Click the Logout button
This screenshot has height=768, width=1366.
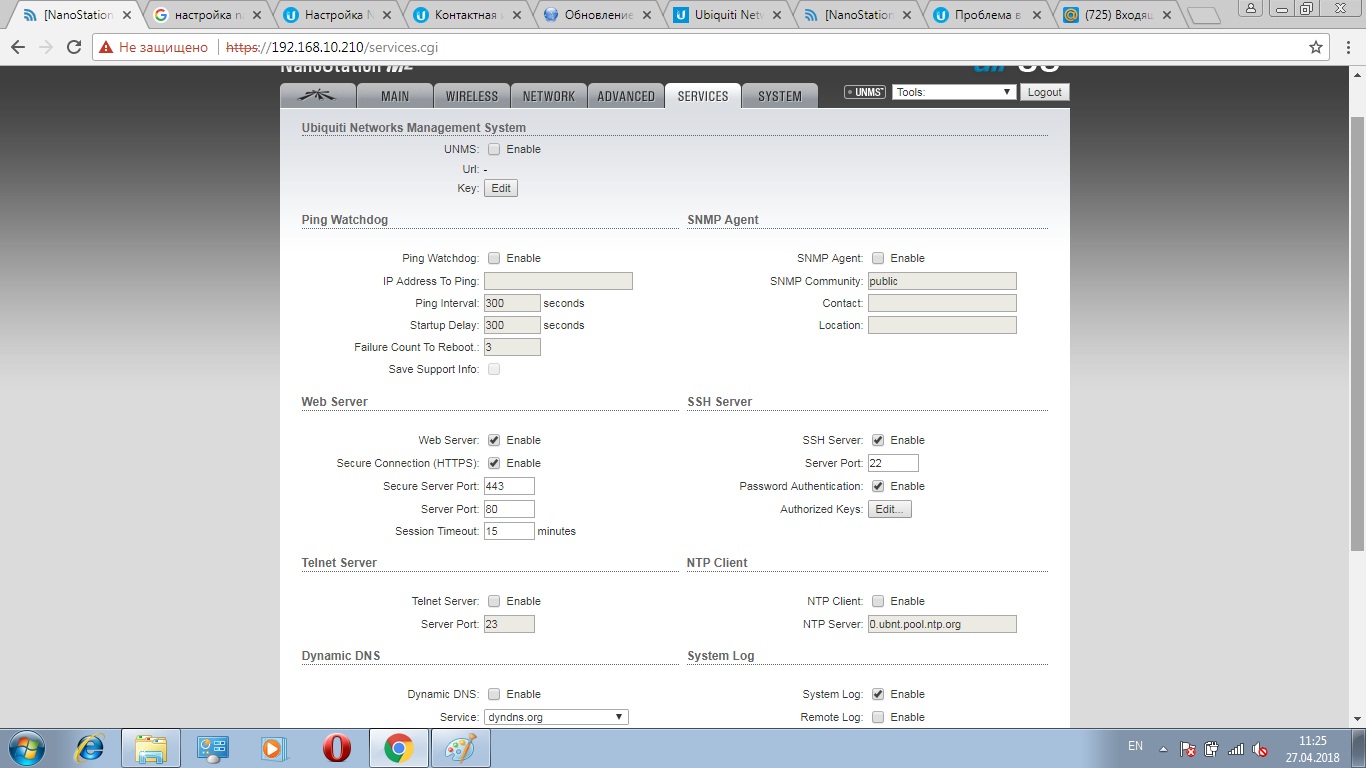pyautogui.click(x=1044, y=92)
